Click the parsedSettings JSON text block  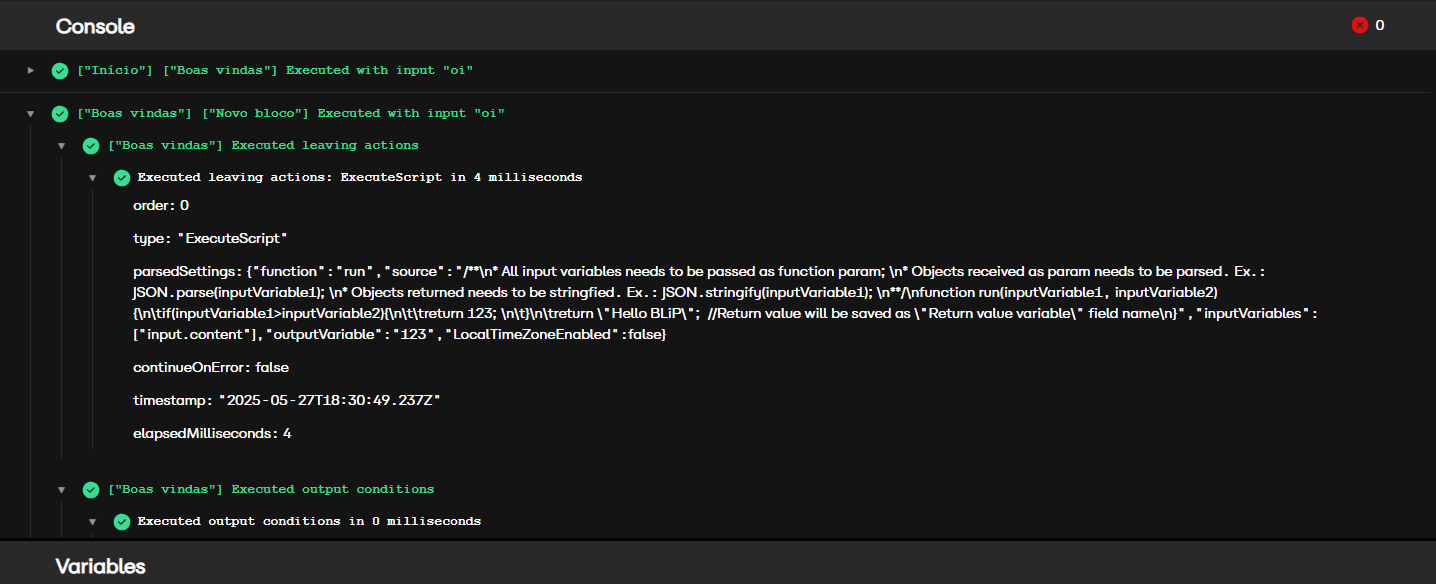(729, 303)
